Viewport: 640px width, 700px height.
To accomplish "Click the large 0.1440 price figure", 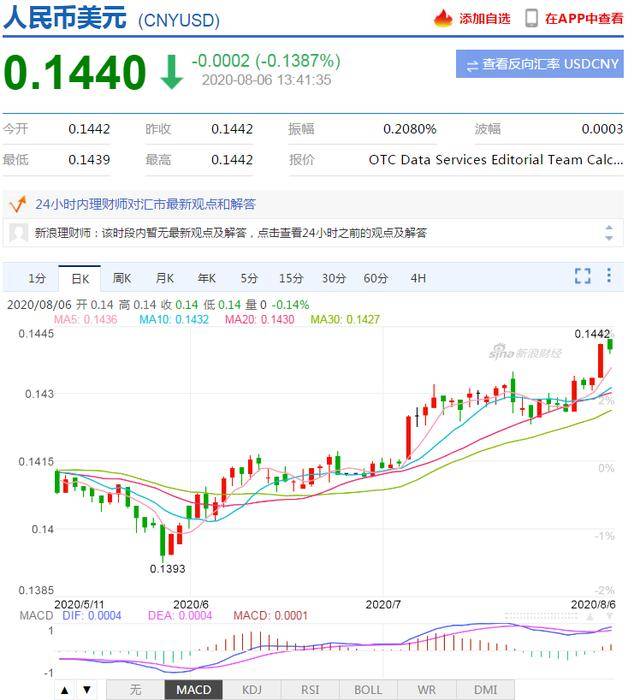I will pyautogui.click(x=75, y=72).
